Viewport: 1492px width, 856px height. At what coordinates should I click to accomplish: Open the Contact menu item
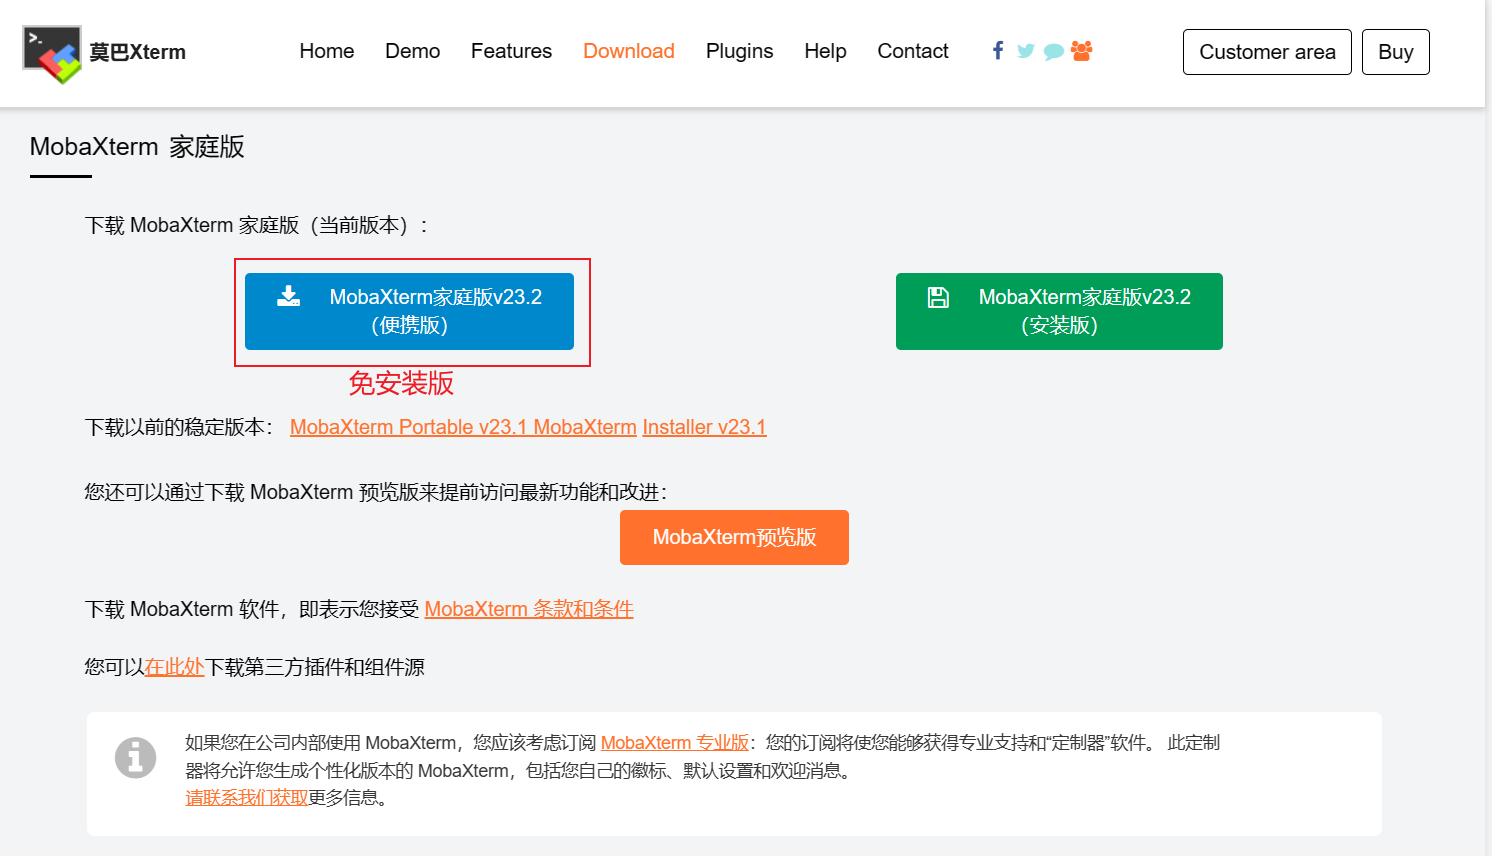913,51
